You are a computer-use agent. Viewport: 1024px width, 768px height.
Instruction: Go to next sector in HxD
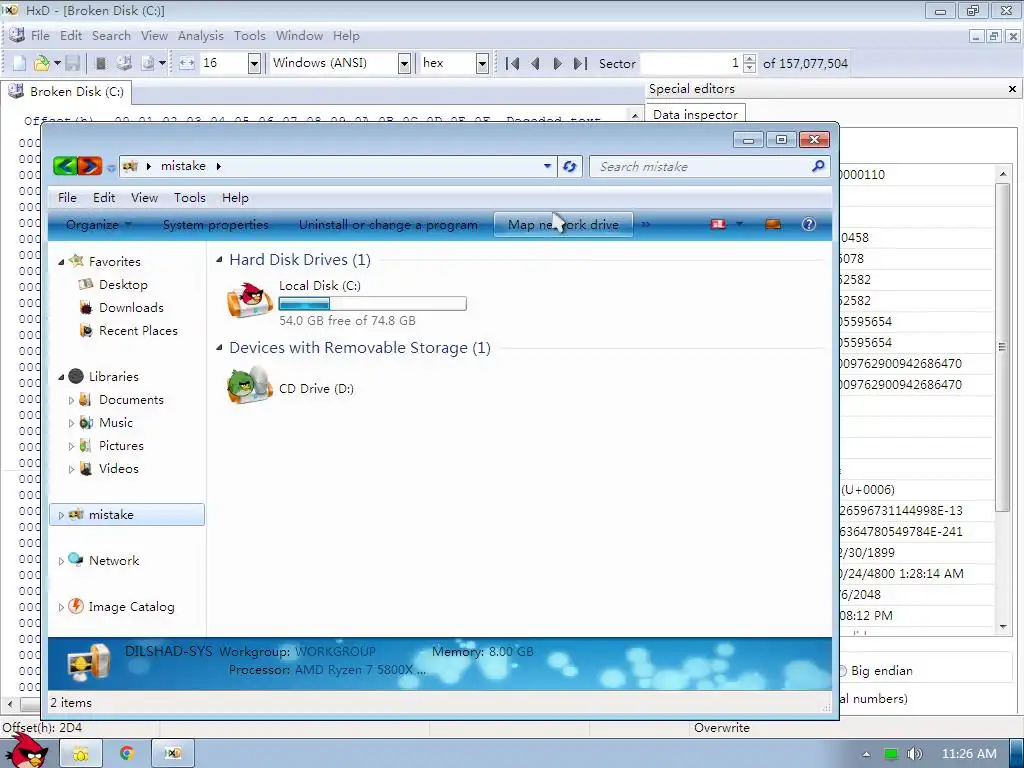[558, 63]
